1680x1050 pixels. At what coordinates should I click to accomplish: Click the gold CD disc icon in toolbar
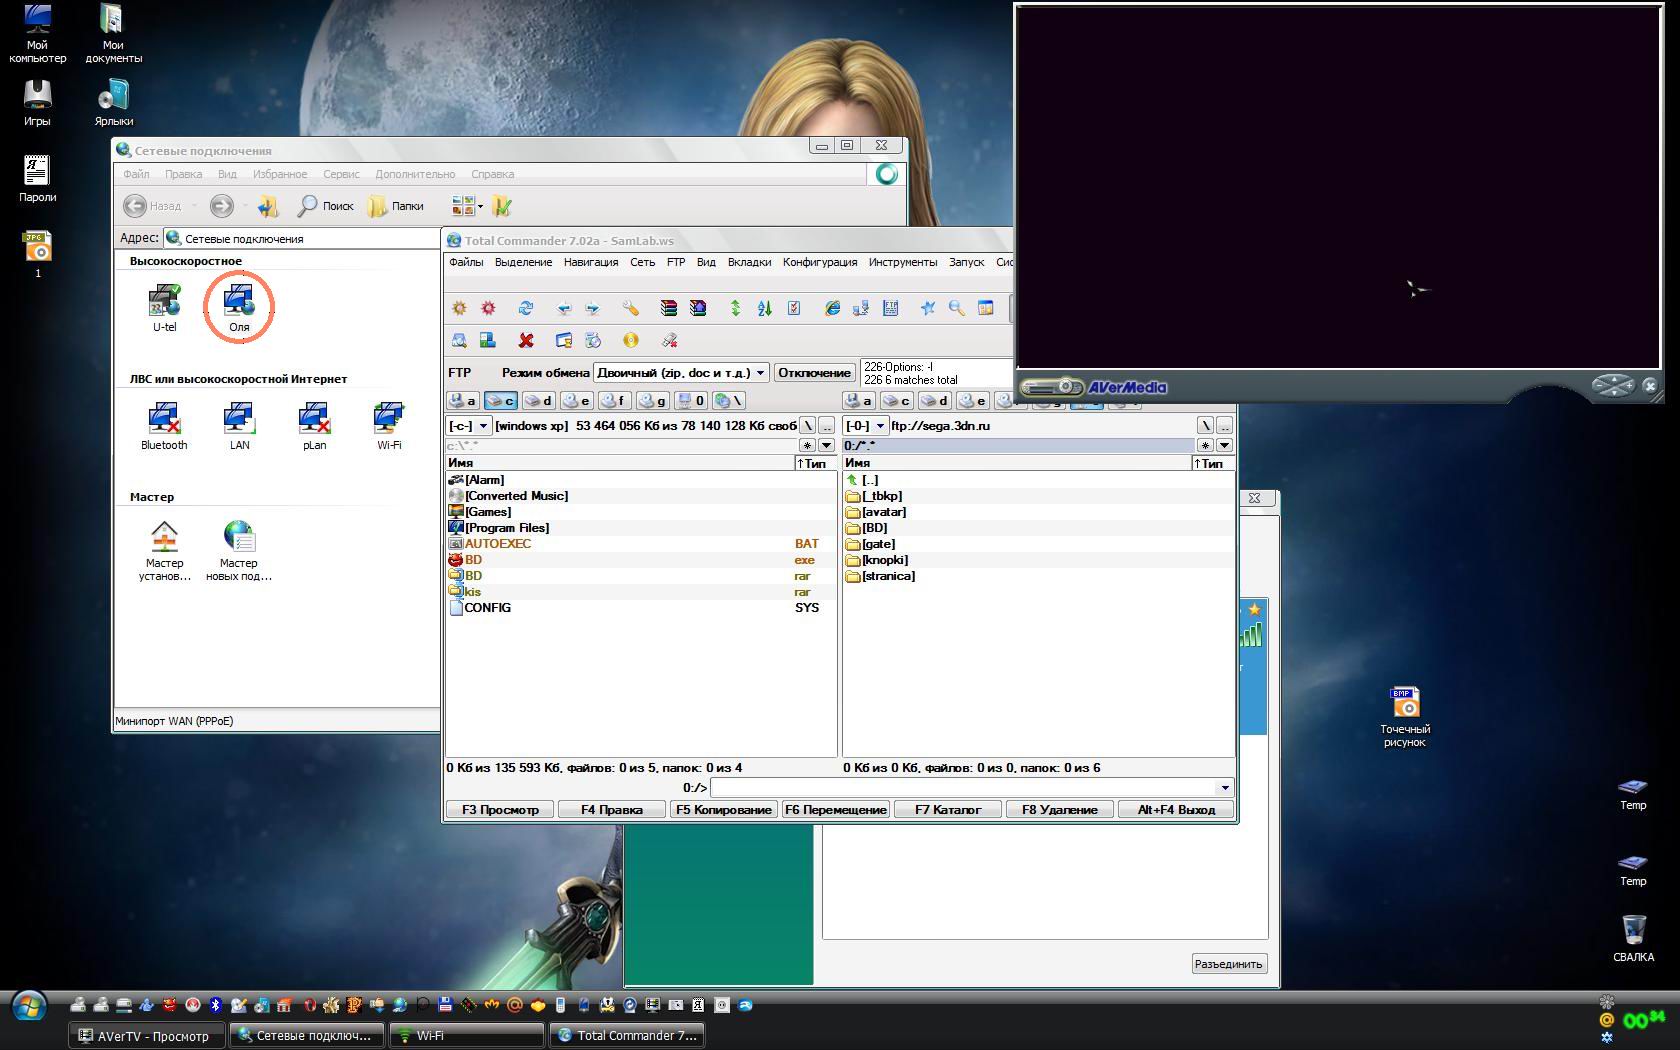click(631, 341)
